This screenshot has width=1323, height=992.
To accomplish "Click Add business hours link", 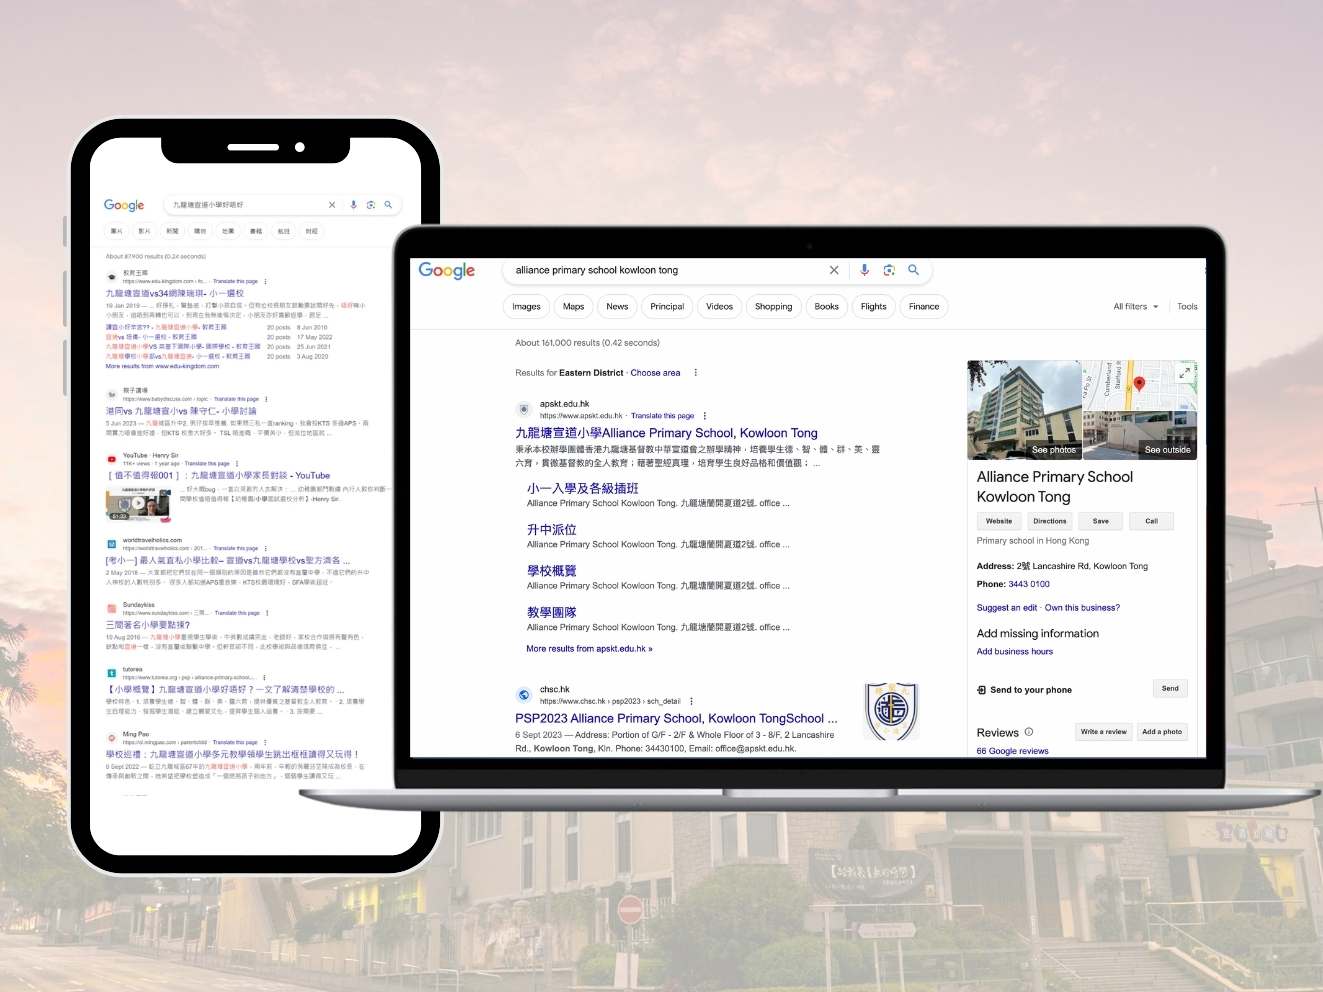I will click(x=1014, y=652).
